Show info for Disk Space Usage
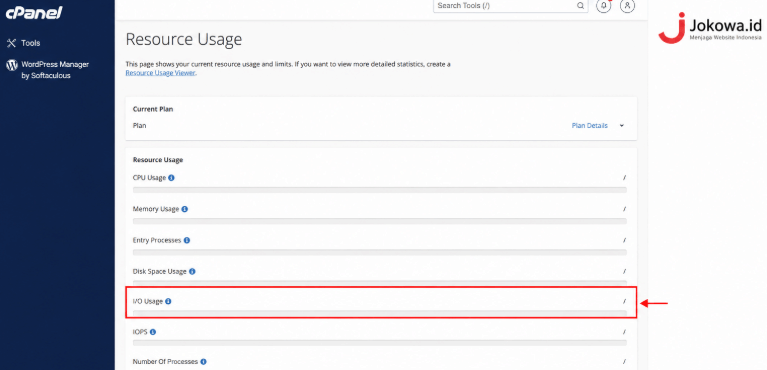The image size is (767, 370). point(192,271)
